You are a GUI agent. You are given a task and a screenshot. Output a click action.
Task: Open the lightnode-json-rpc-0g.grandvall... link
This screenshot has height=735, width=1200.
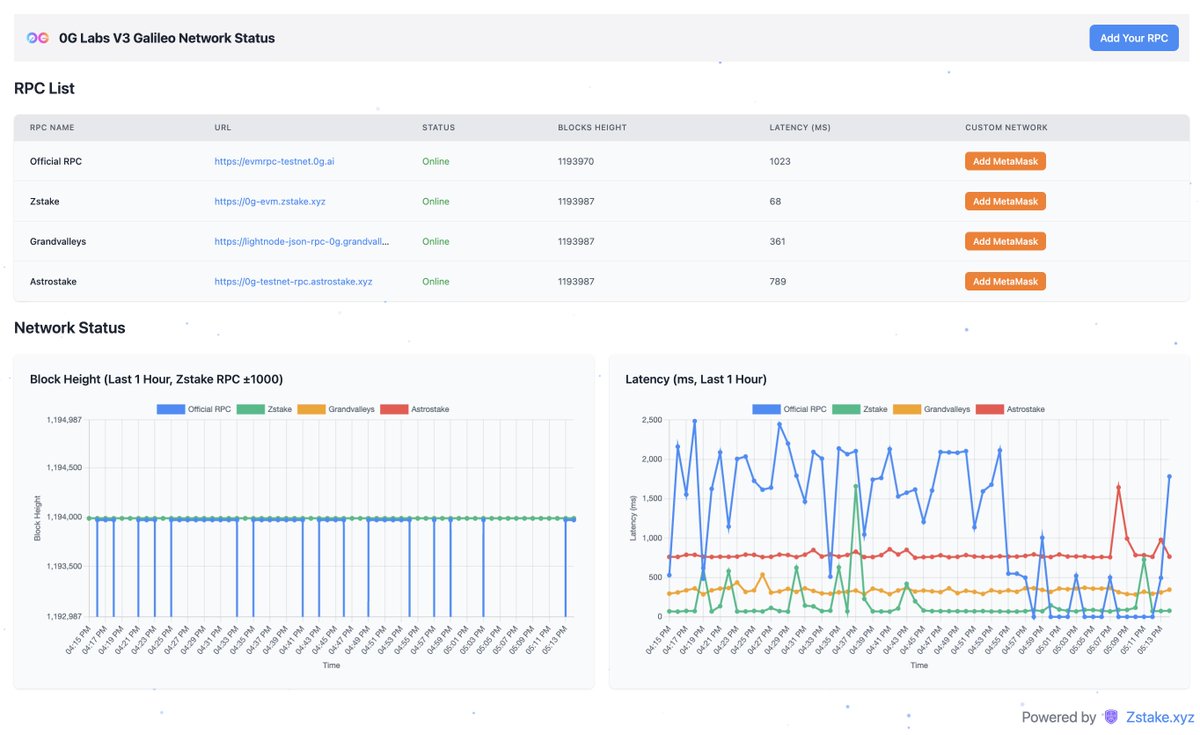coord(302,241)
